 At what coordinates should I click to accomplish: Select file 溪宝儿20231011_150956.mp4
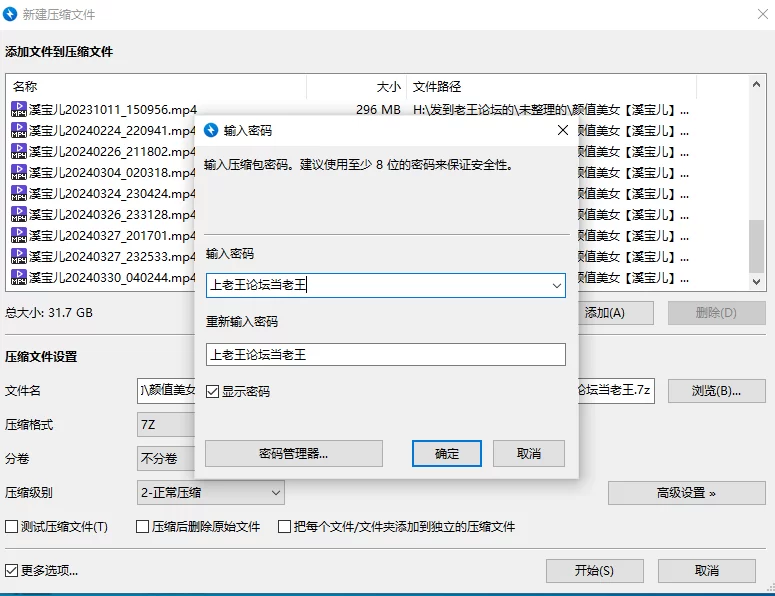pyautogui.click(x=113, y=110)
